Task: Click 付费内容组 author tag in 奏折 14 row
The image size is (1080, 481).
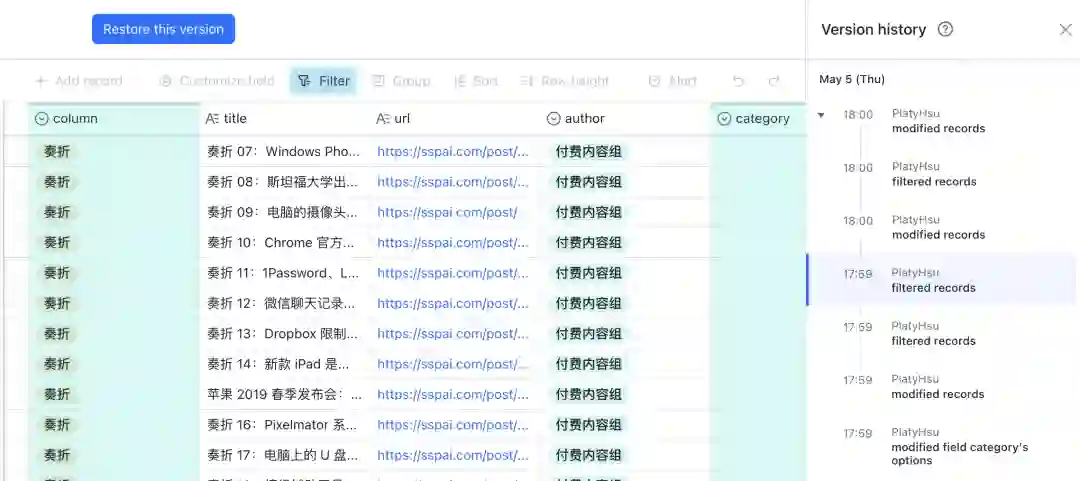Action: coord(589,364)
